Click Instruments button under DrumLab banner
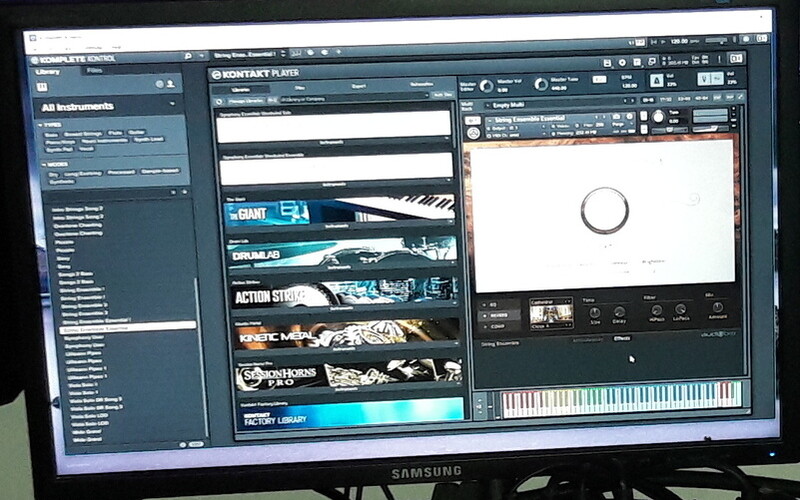Screen dimensions: 800x500 (339, 267)
